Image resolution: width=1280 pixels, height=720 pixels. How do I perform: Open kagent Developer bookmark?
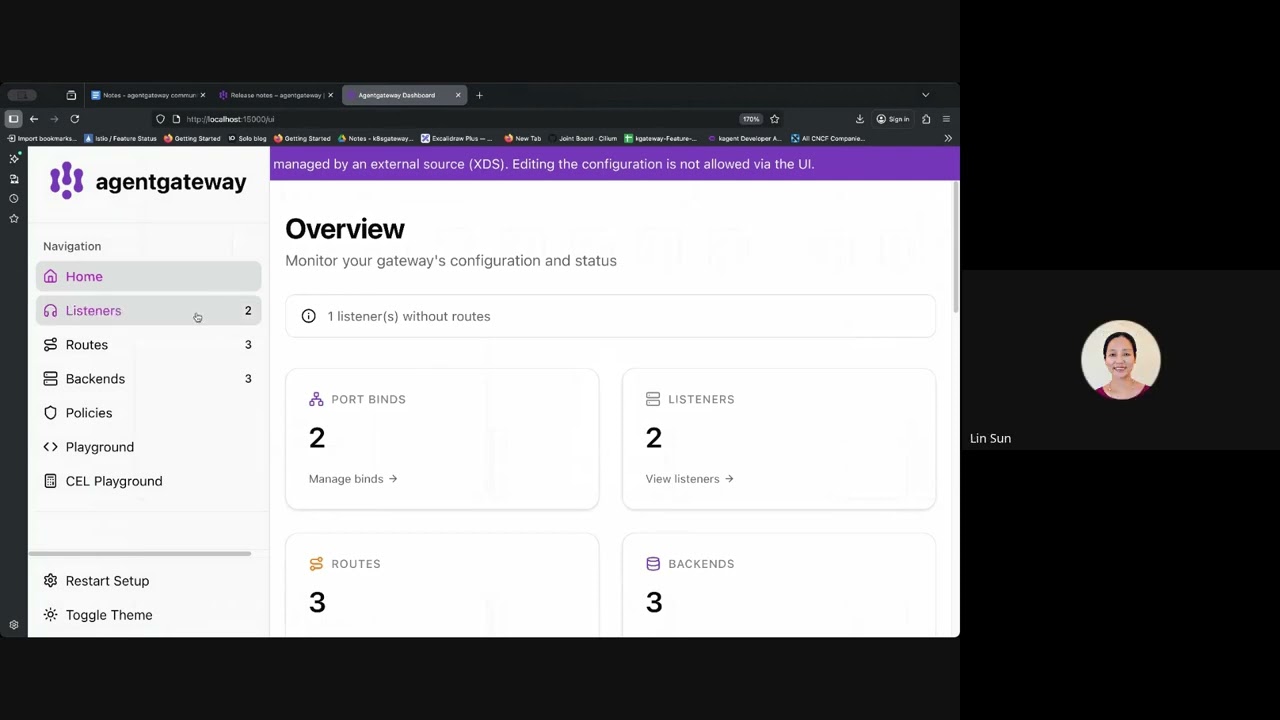point(743,138)
